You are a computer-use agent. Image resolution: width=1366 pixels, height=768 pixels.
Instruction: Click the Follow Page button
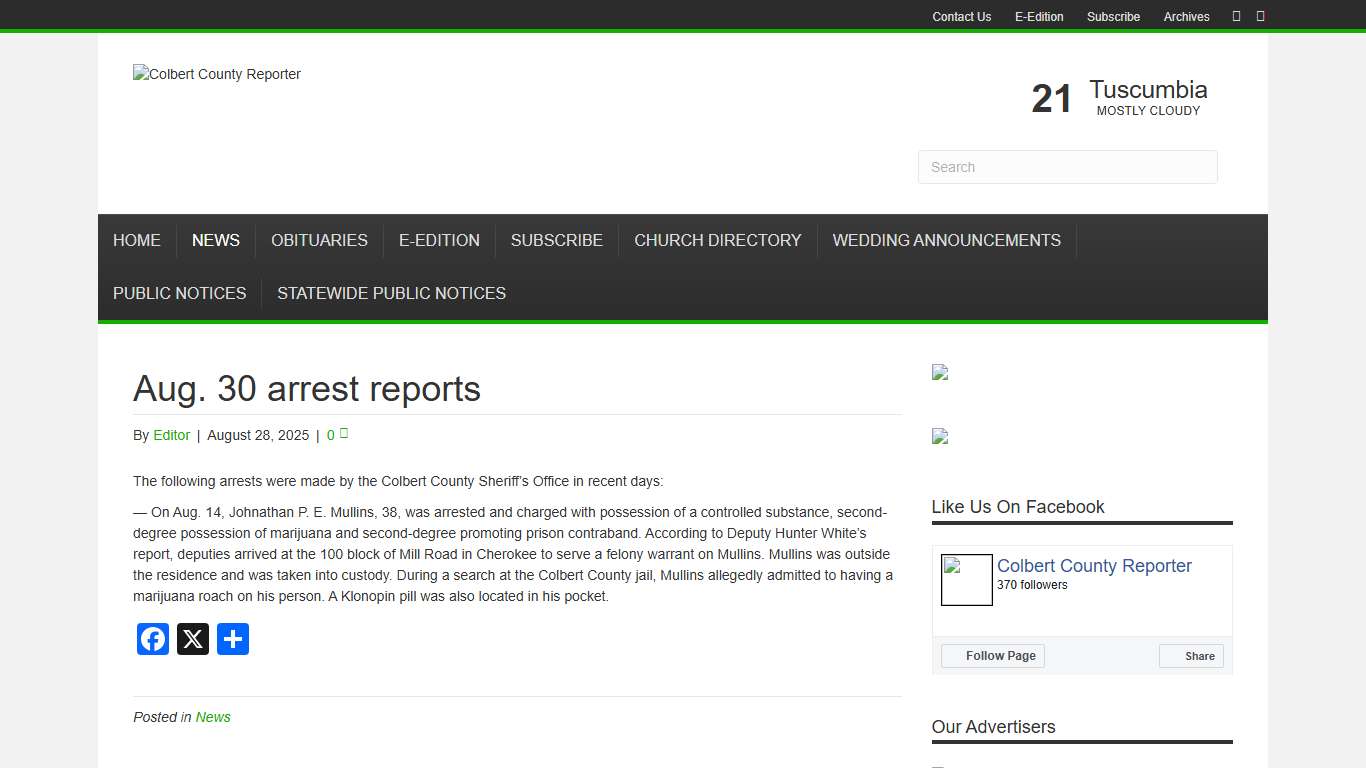(x=992, y=655)
